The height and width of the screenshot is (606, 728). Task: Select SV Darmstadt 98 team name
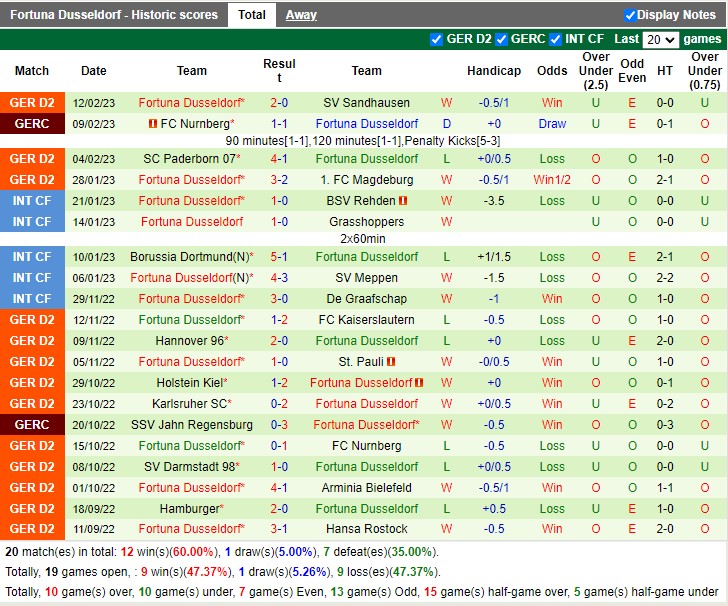189,467
